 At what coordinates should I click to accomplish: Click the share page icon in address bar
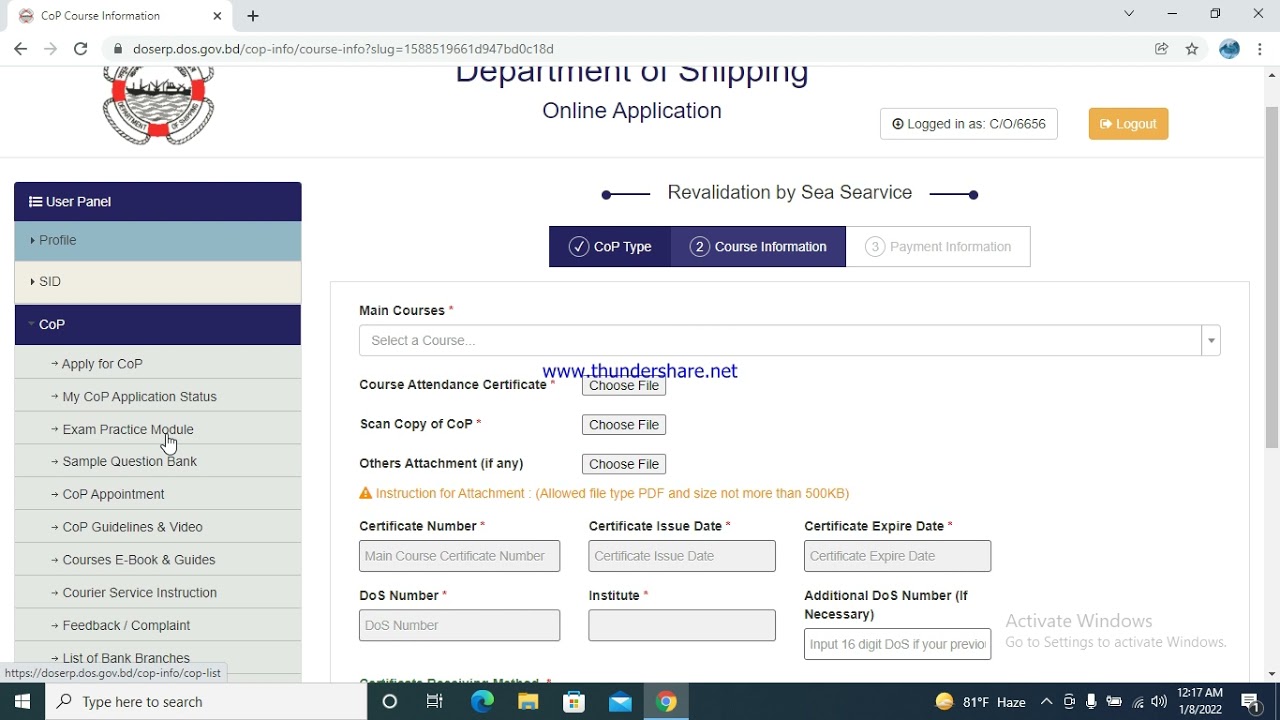point(1161,48)
